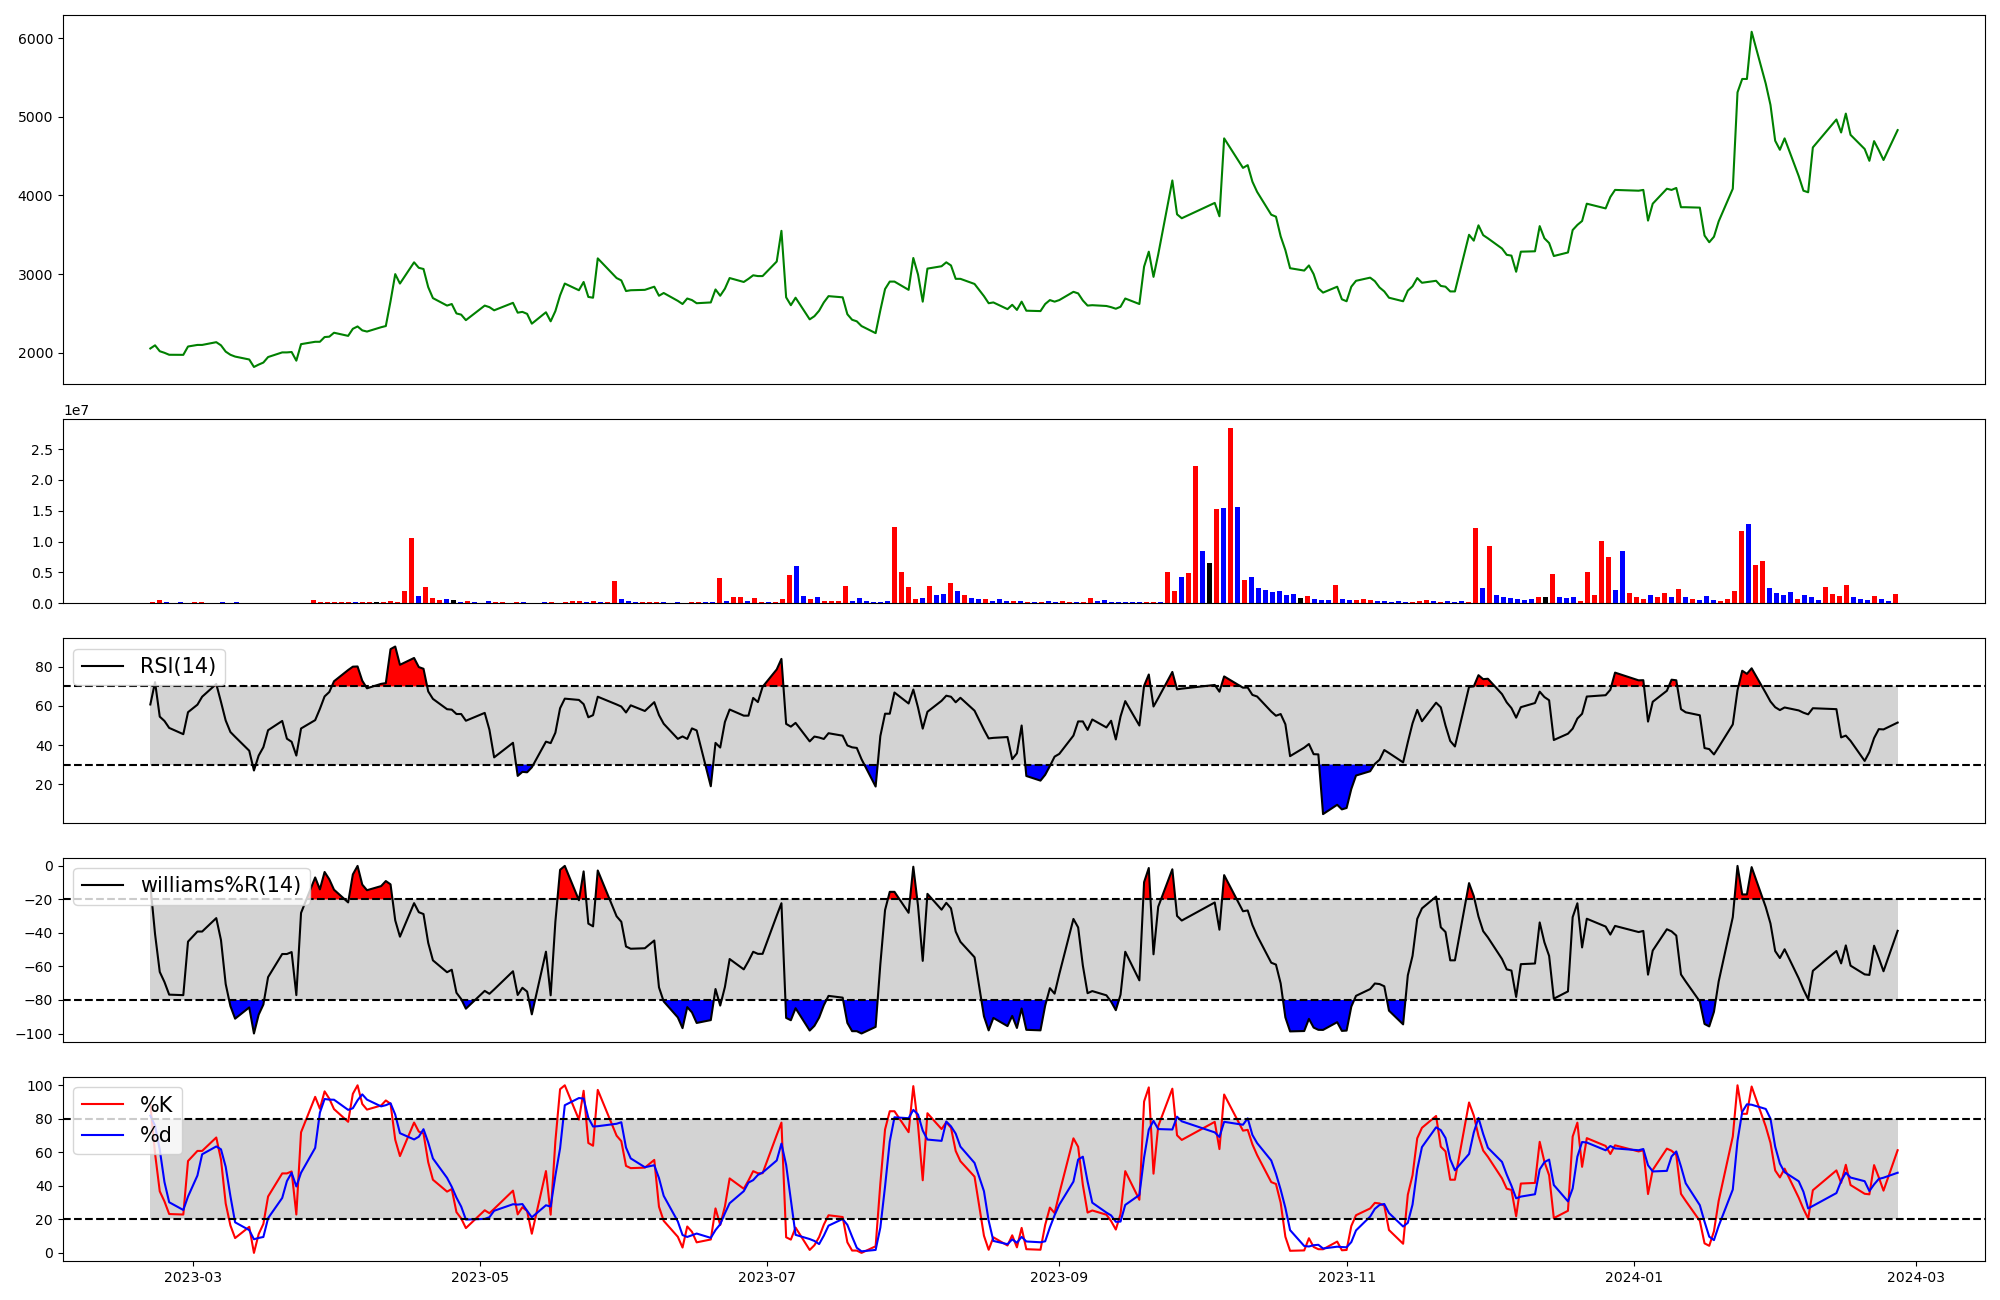Click the 1e7 exponent label above volume chart
The width and height of the screenshot is (2000, 1300).
(x=76, y=411)
